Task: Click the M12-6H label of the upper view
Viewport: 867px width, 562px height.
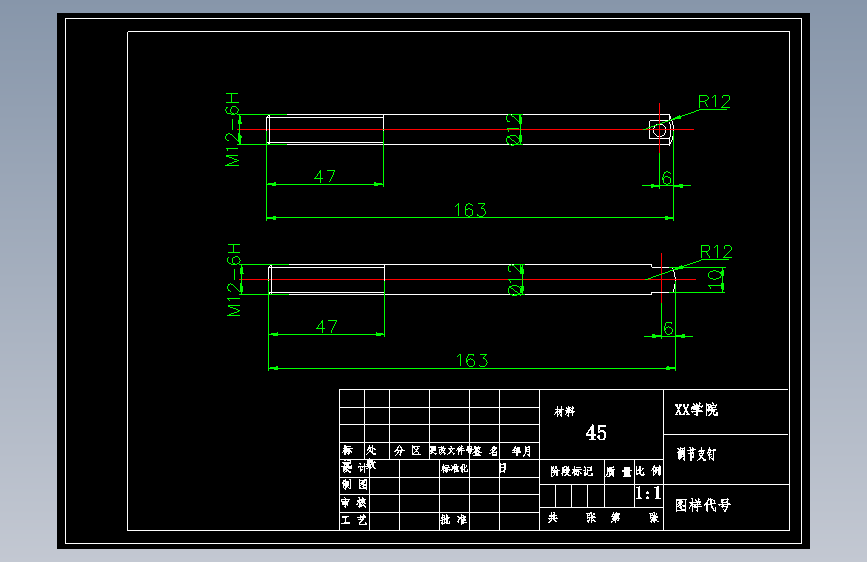Action: coord(233,129)
